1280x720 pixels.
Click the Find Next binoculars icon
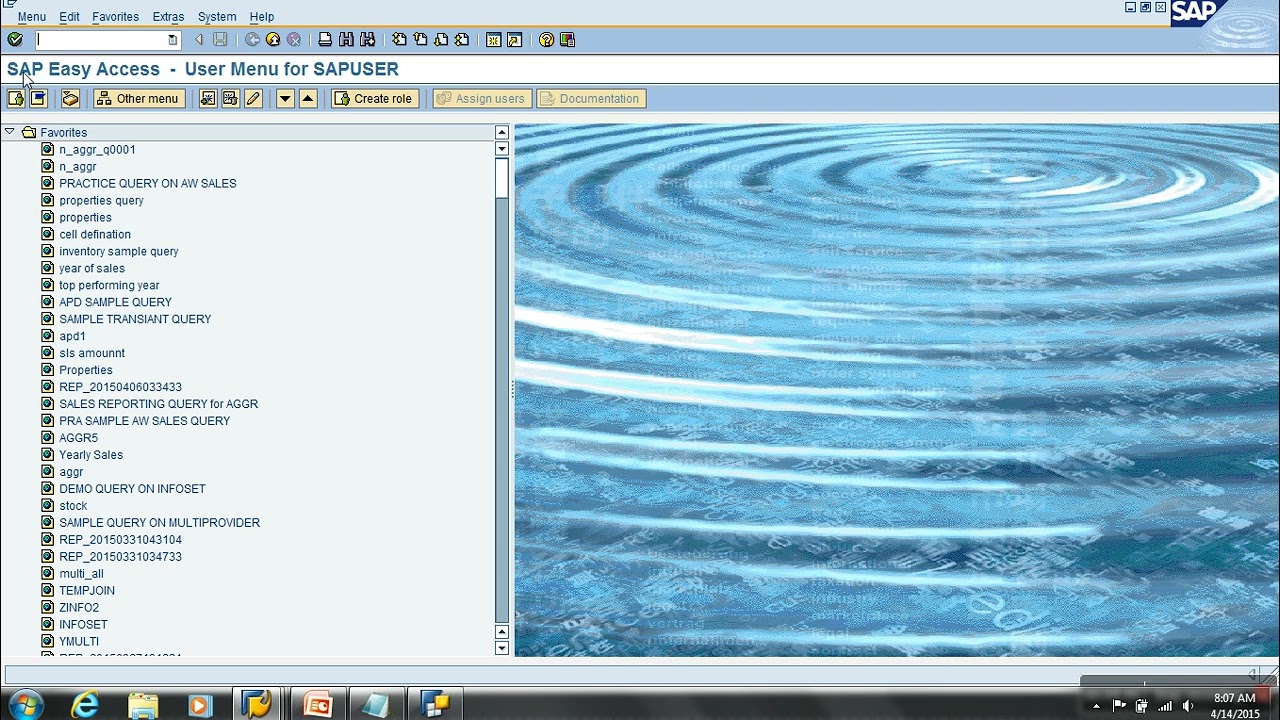coord(368,40)
